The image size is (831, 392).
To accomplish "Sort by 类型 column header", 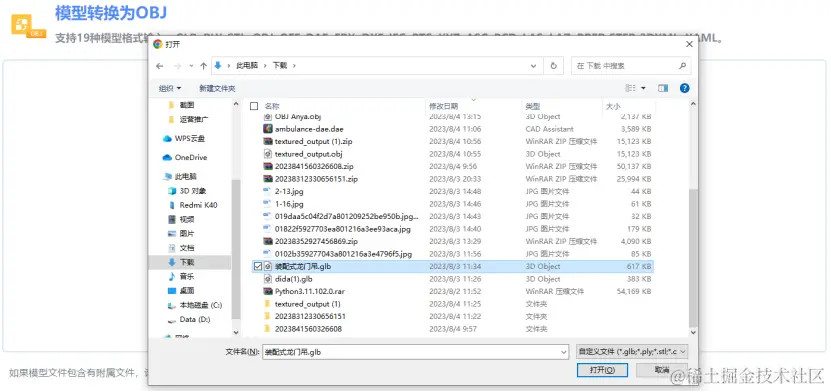I will [x=533, y=106].
